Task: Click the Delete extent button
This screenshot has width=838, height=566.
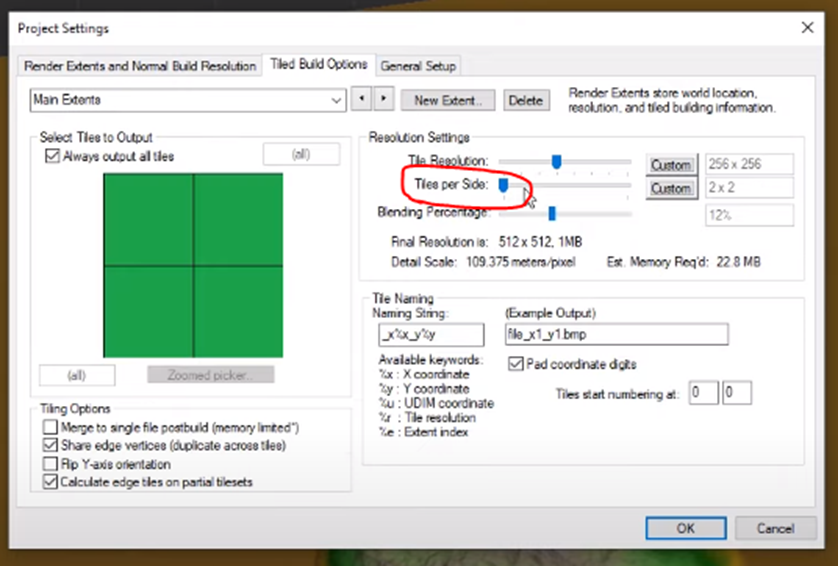Action: tap(526, 100)
